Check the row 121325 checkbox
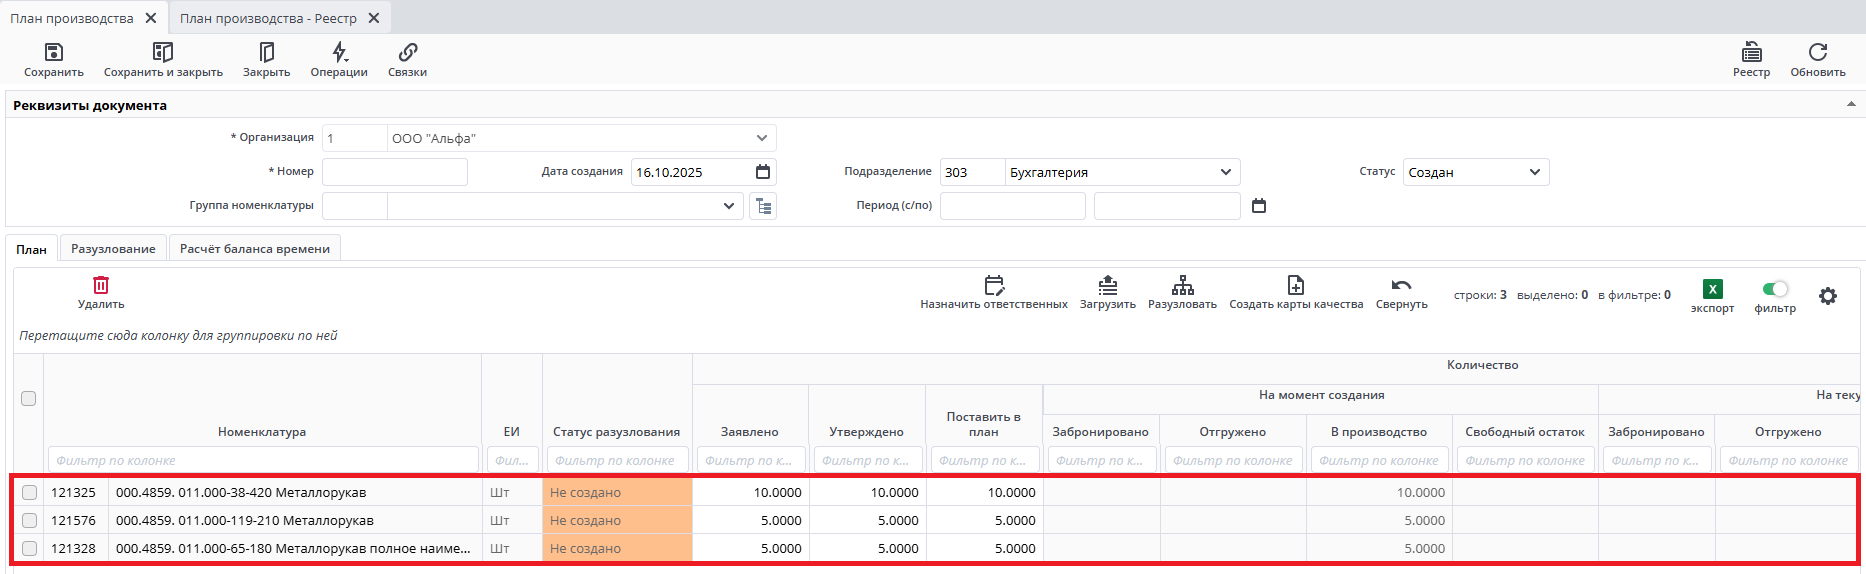The image size is (1866, 574). [29, 492]
